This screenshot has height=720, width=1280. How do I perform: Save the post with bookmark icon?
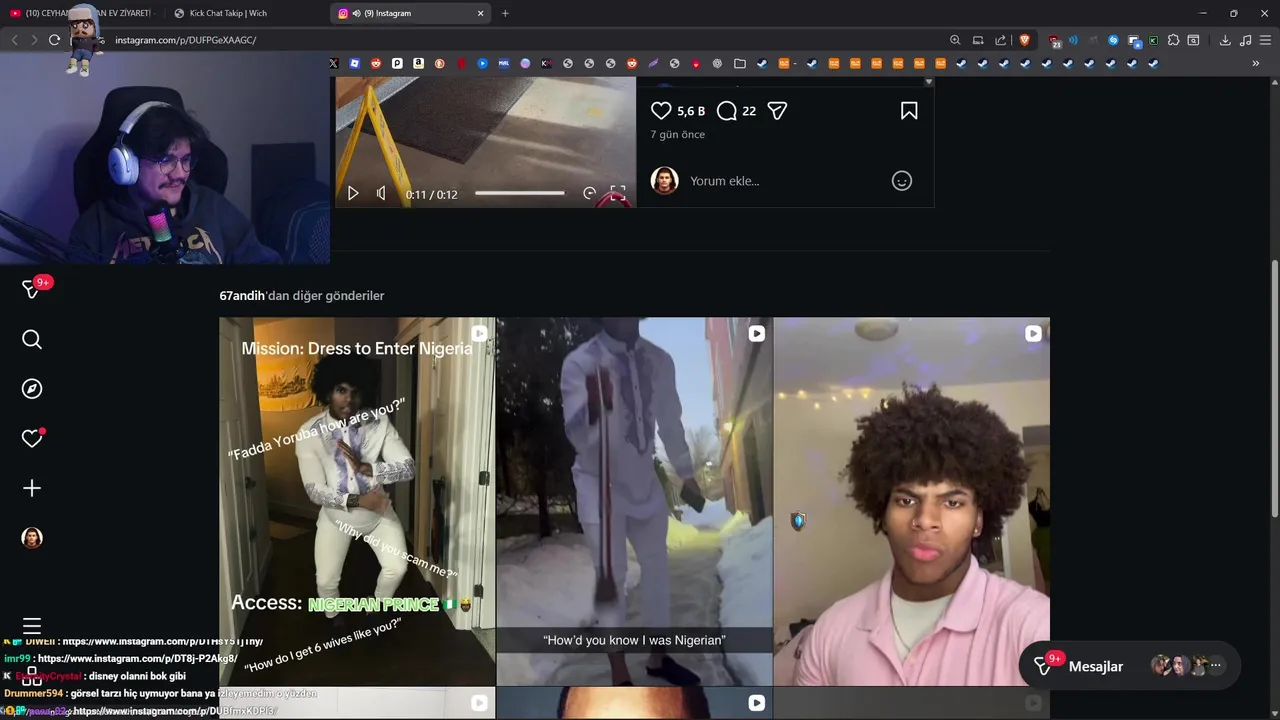pos(909,111)
